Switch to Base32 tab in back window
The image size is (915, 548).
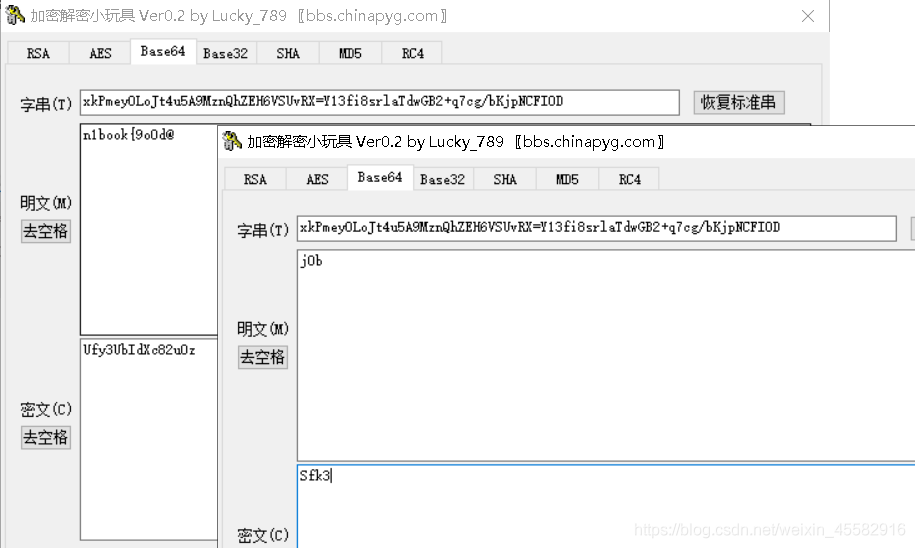pos(225,53)
